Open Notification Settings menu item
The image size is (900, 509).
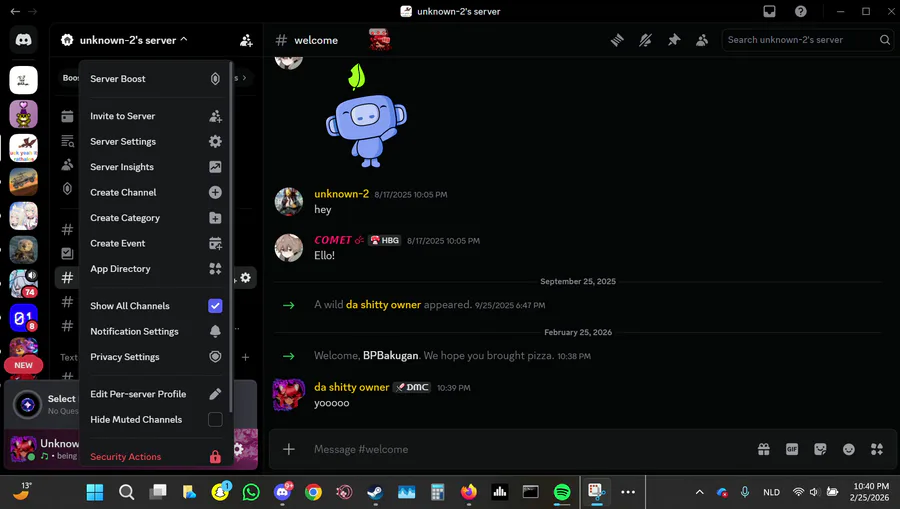[156, 332]
